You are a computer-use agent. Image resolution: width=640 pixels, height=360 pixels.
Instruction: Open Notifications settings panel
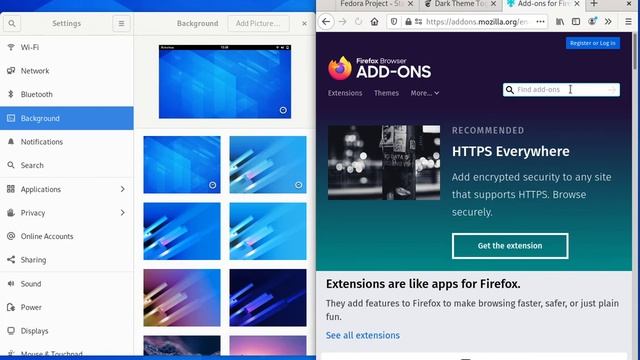(67, 142)
